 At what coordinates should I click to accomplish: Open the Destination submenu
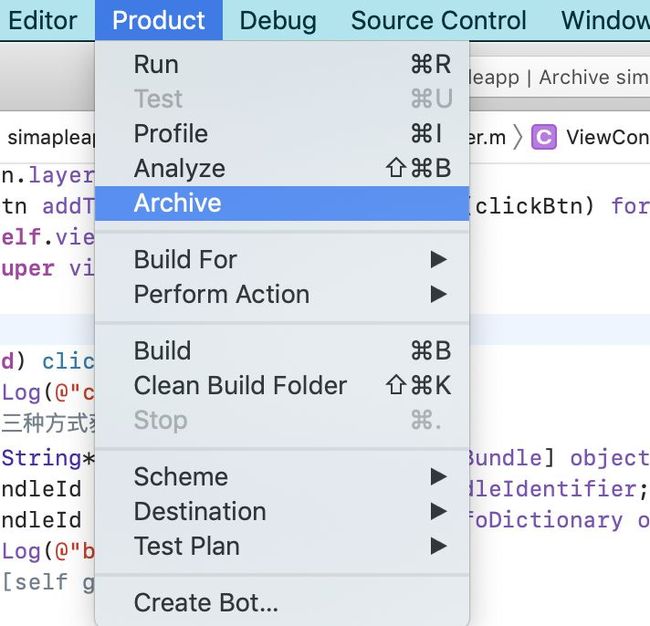[x=282, y=511]
